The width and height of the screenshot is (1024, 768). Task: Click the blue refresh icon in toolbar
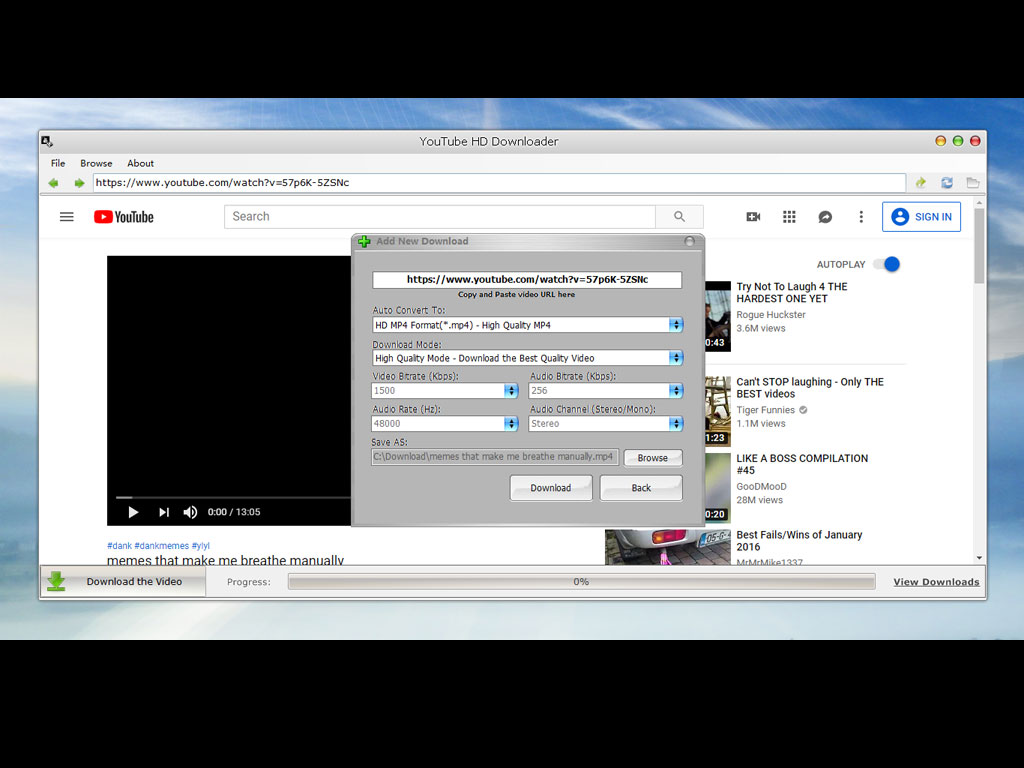coord(947,183)
